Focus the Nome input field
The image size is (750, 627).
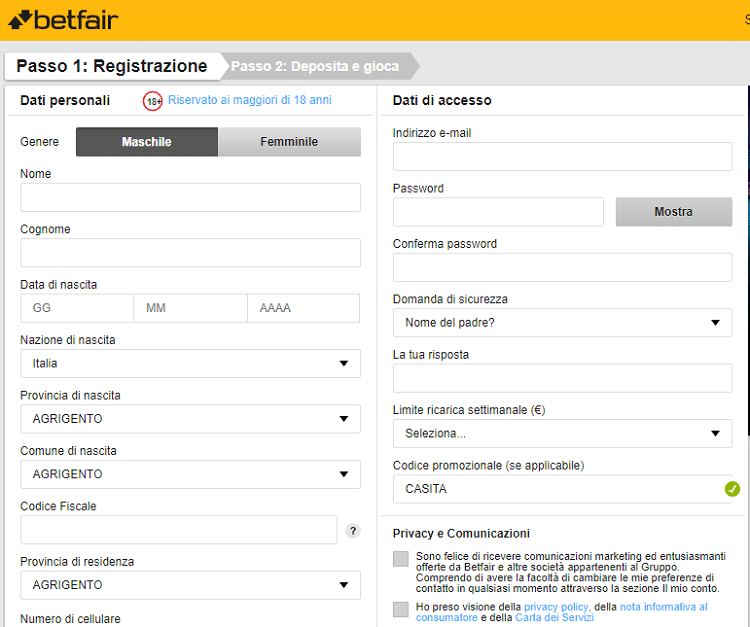pyautogui.click(x=190, y=198)
